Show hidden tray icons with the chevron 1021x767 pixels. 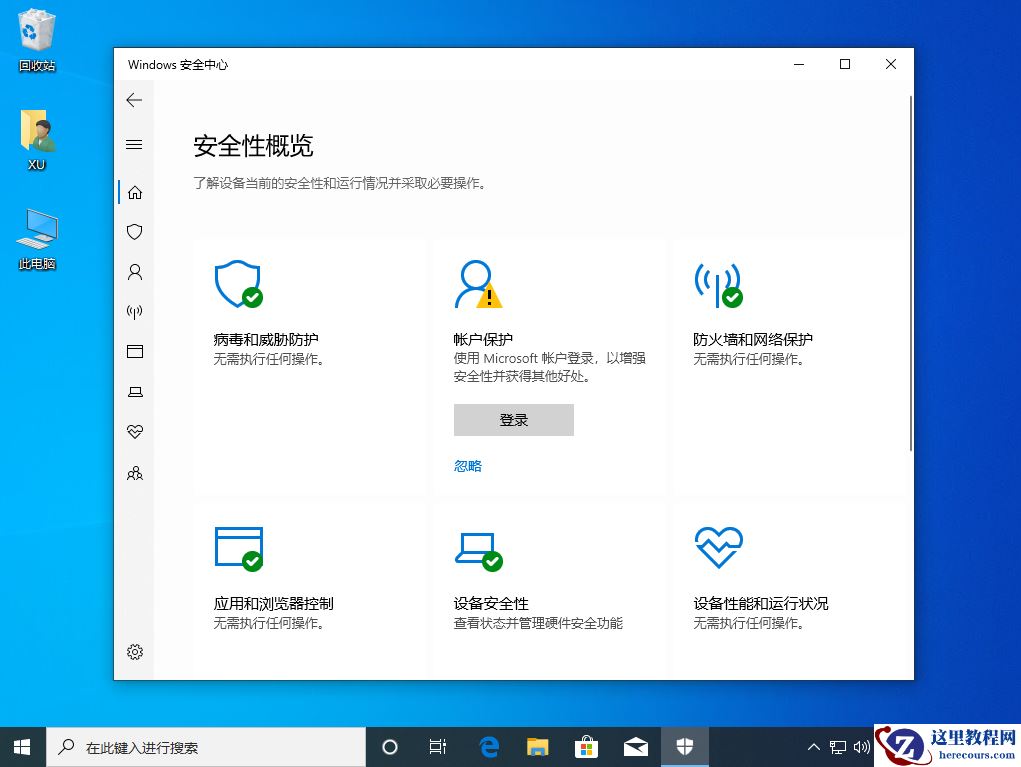coord(813,746)
